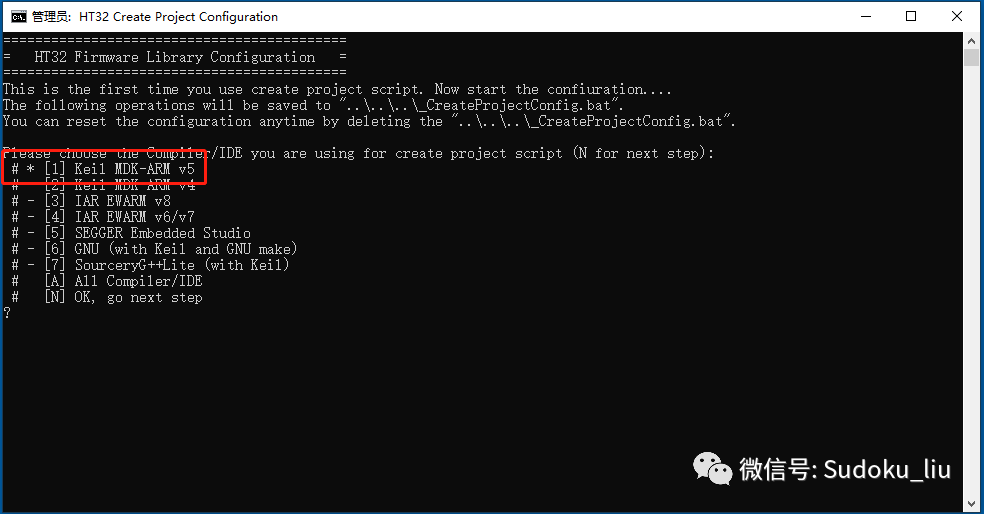984x514 pixels.
Task: Click the HT32 Firmware Library Configuration header
Action: (x=174, y=57)
